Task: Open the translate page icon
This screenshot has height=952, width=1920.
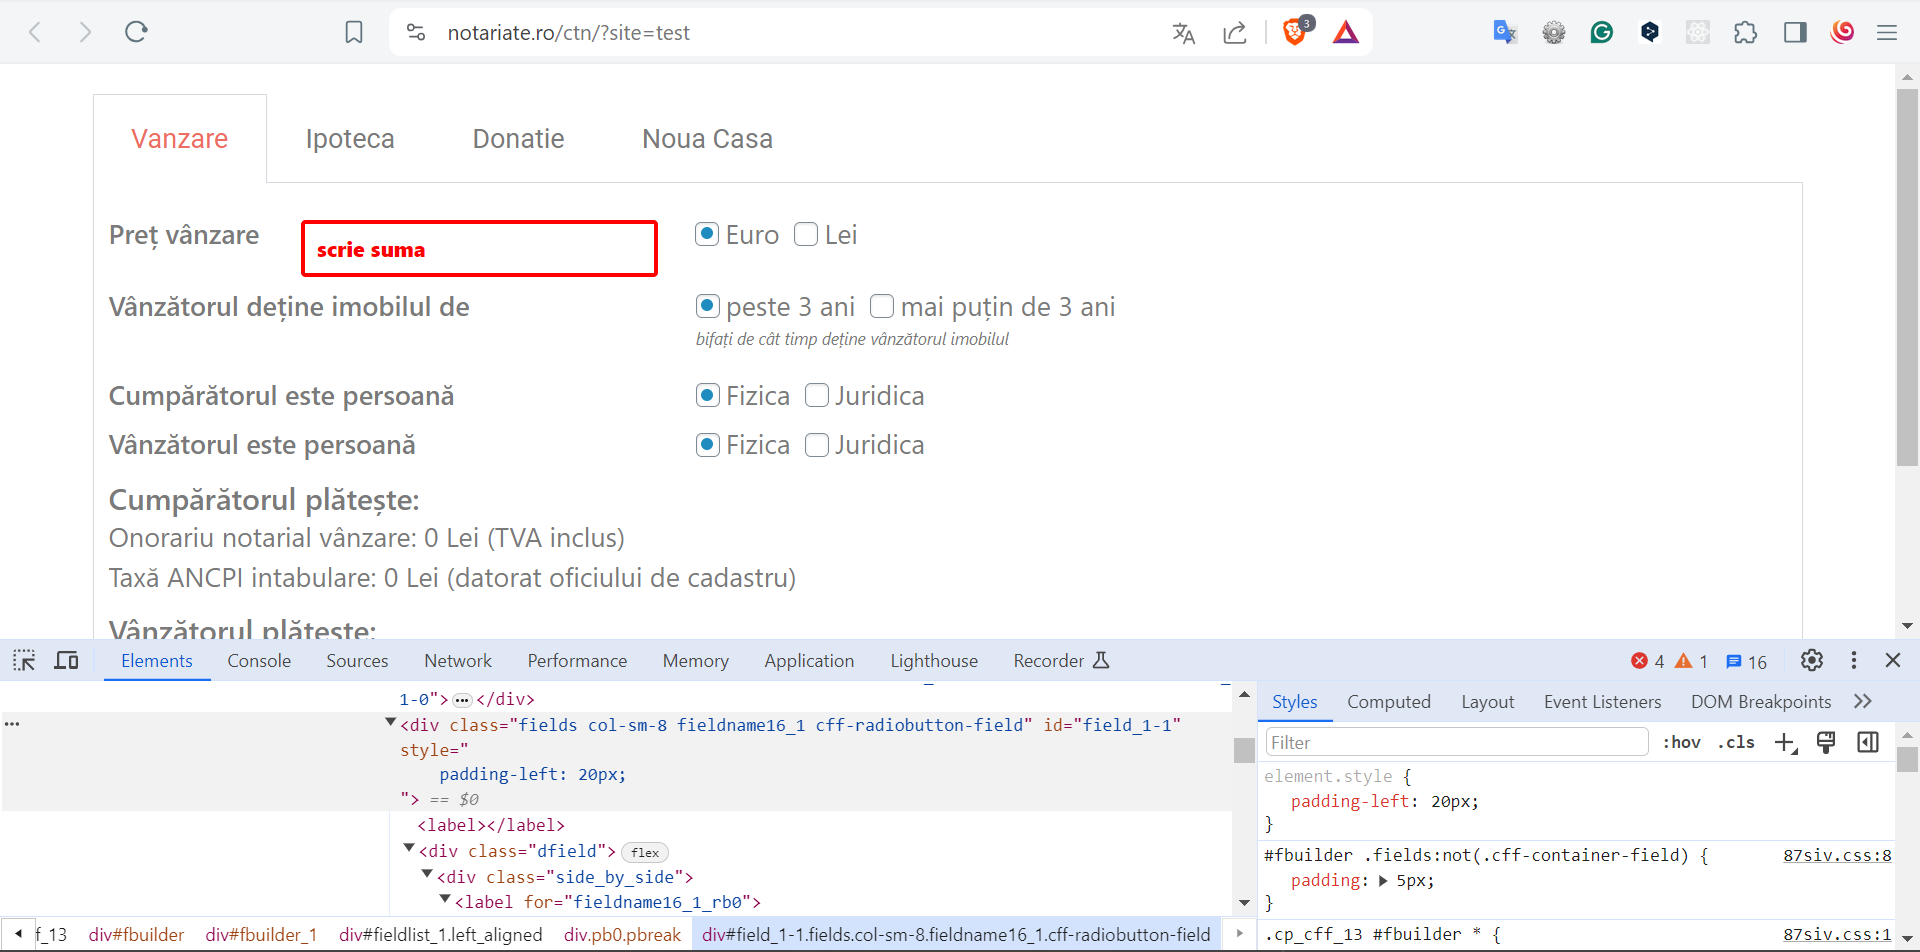Action: [1184, 33]
